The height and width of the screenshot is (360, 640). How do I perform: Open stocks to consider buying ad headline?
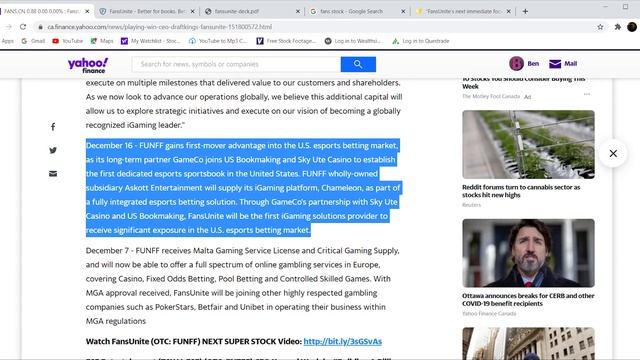coord(523,83)
